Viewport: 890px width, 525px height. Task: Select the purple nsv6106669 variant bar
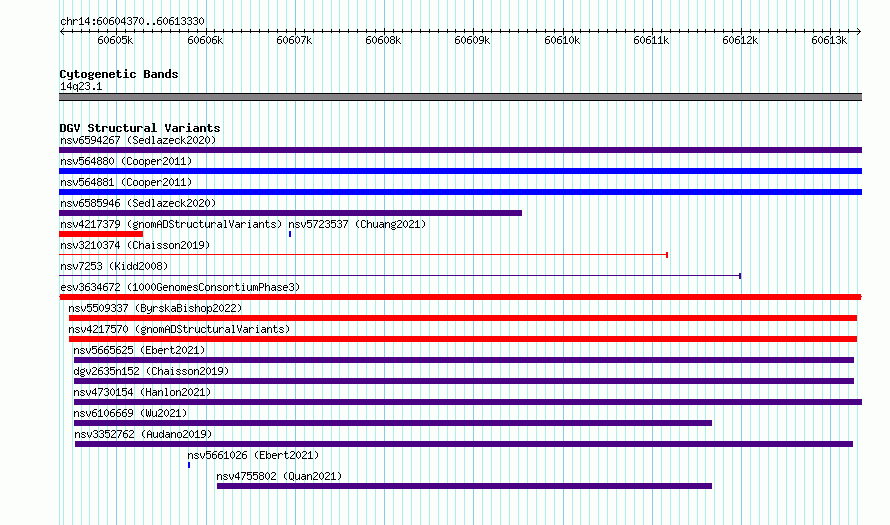pyautogui.click(x=393, y=423)
